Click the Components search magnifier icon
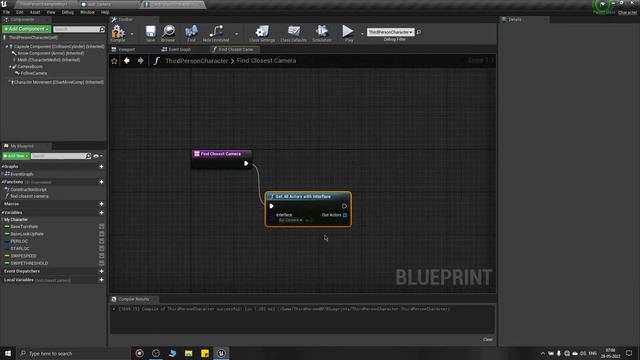 point(102,29)
